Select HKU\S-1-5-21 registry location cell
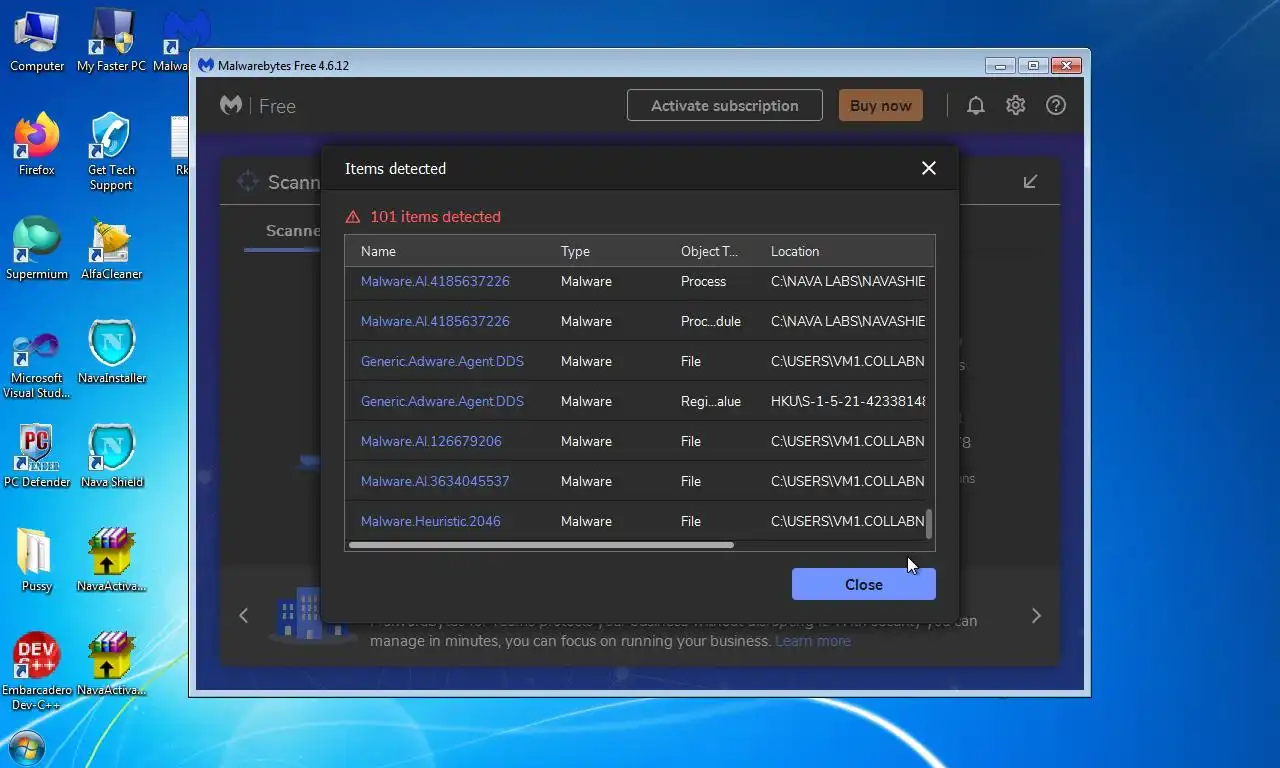This screenshot has height=768, width=1280. (x=848, y=401)
